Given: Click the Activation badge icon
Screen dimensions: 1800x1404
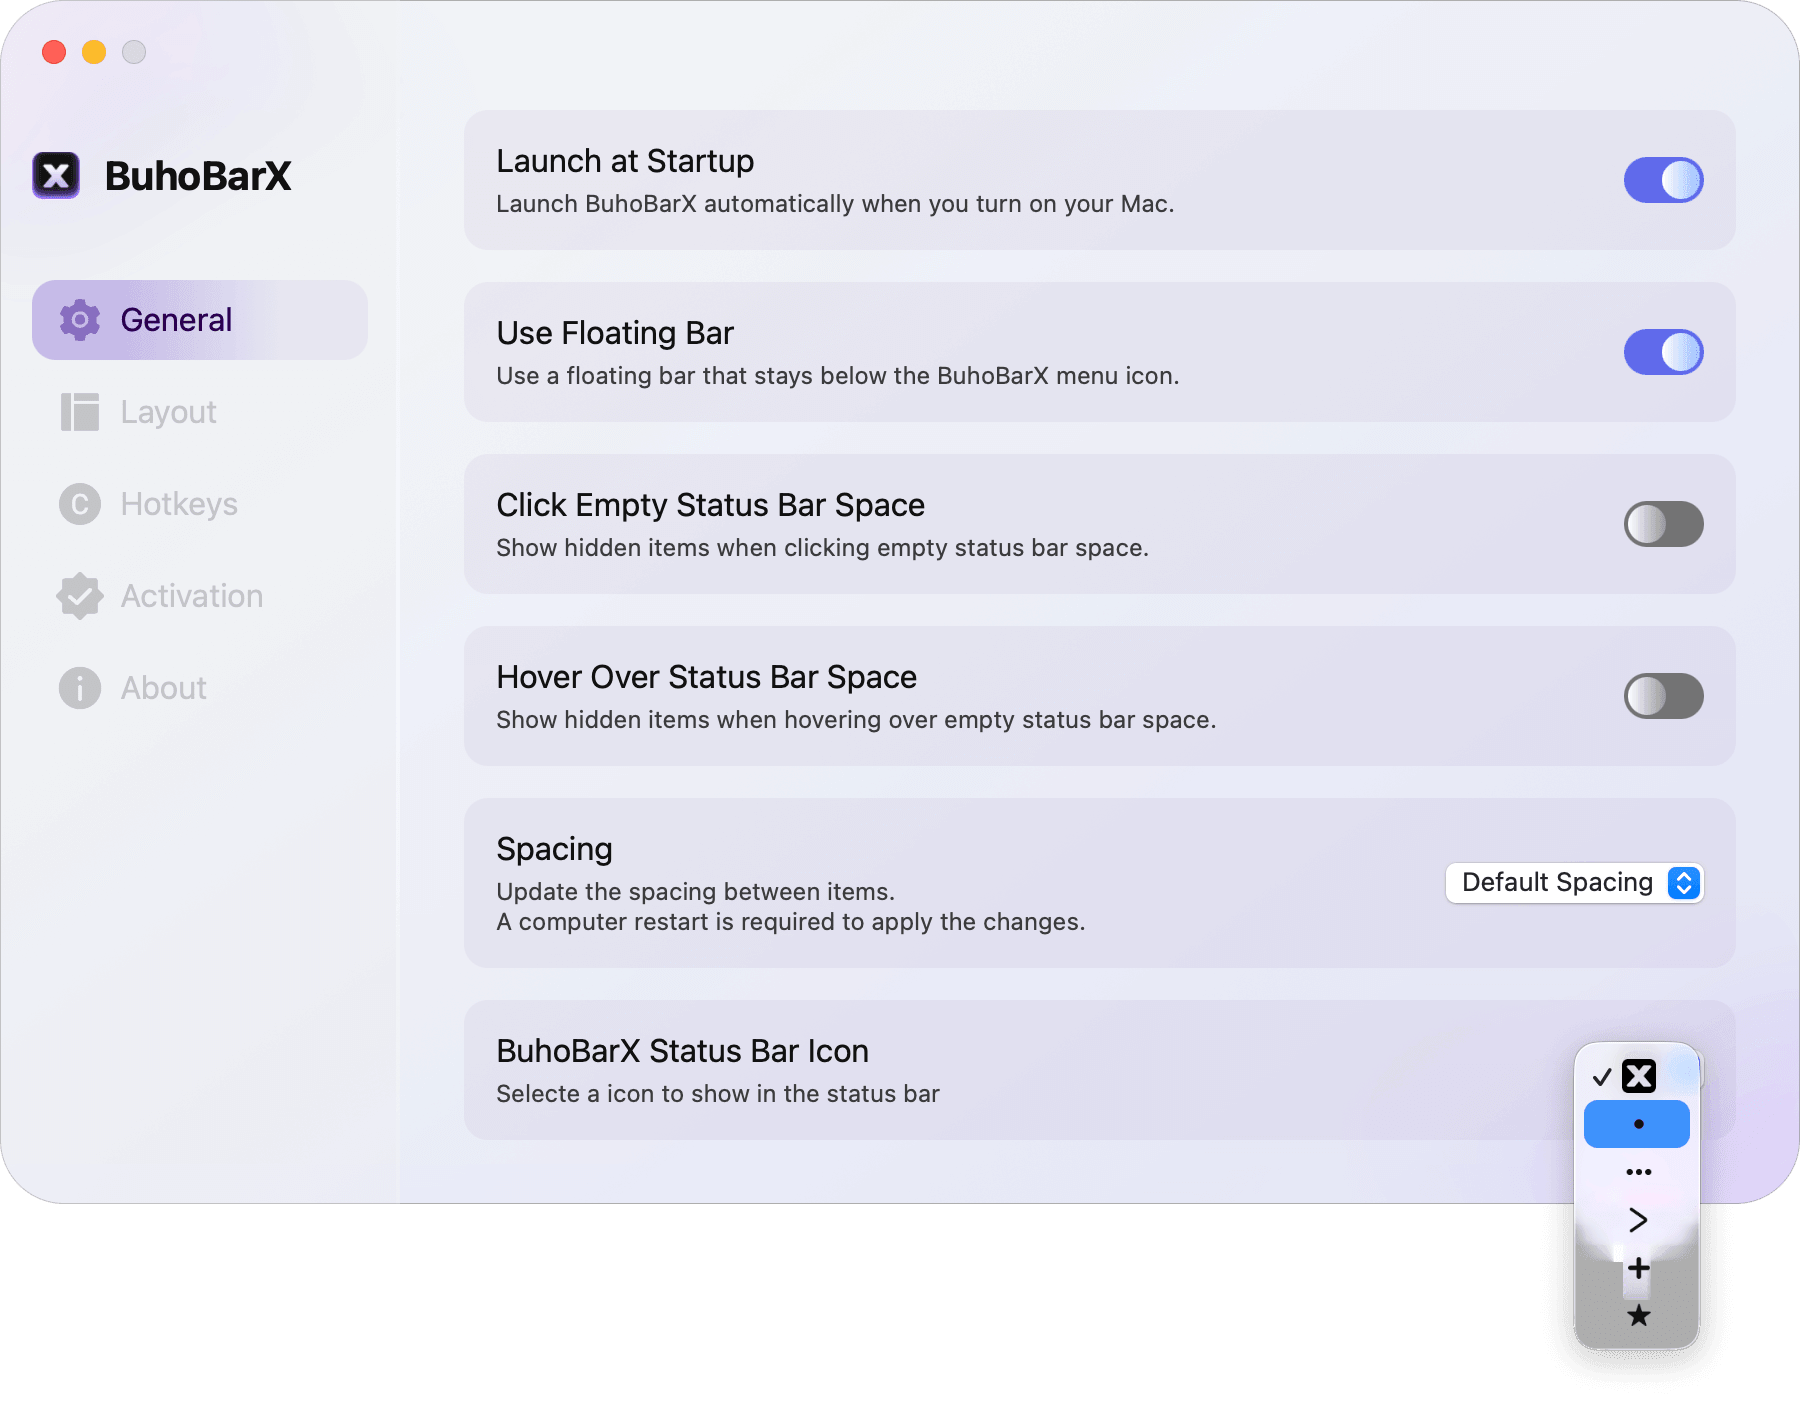Looking at the screenshot, I should 79,596.
